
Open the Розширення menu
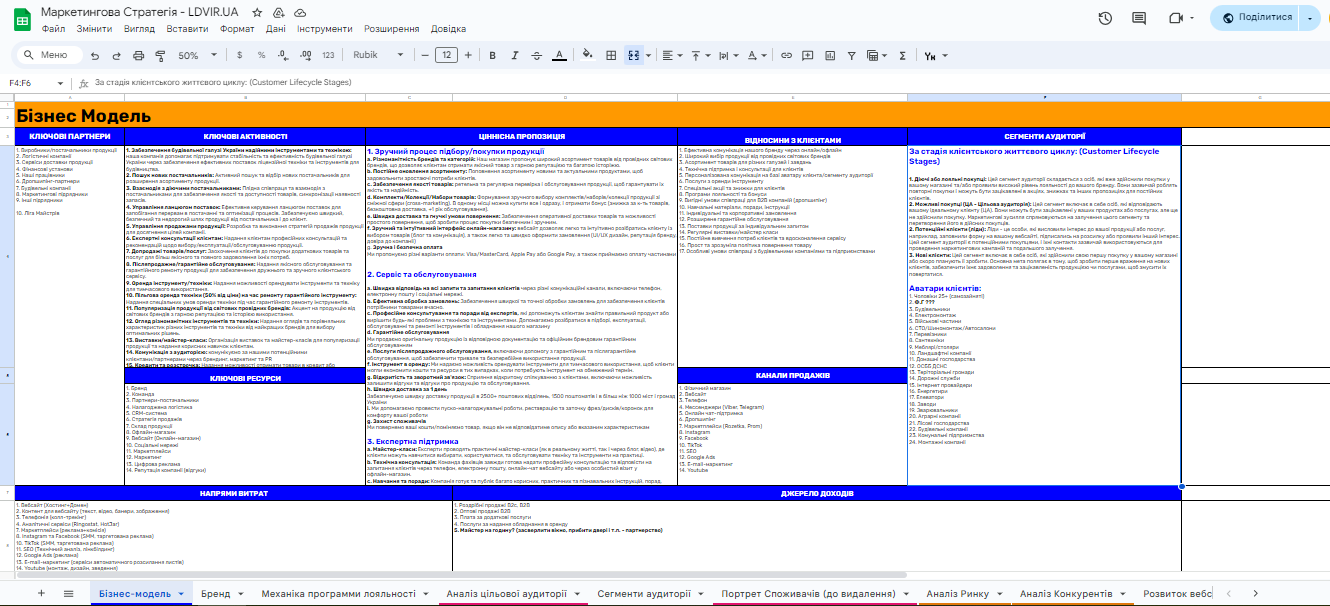pyautogui.click(x=392, y=29)
